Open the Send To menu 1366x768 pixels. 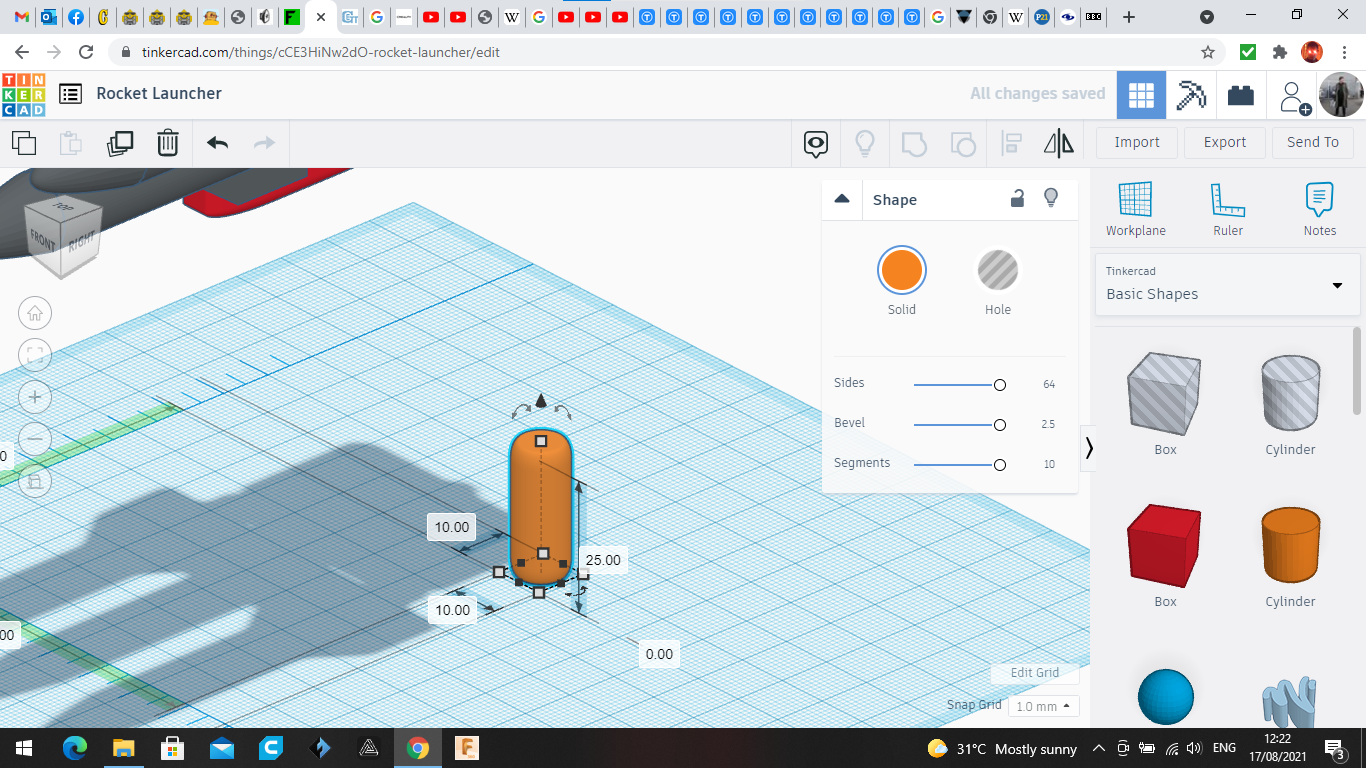click(1312, 142)
